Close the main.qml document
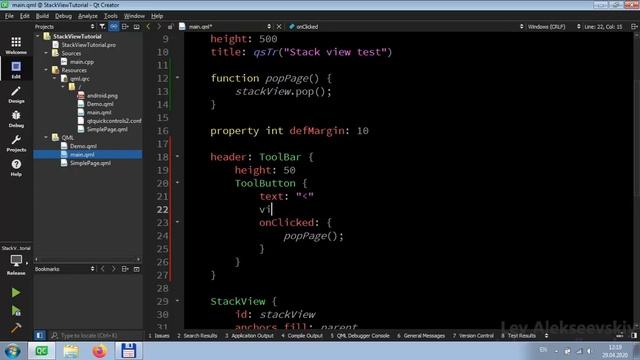 point(279,27)
